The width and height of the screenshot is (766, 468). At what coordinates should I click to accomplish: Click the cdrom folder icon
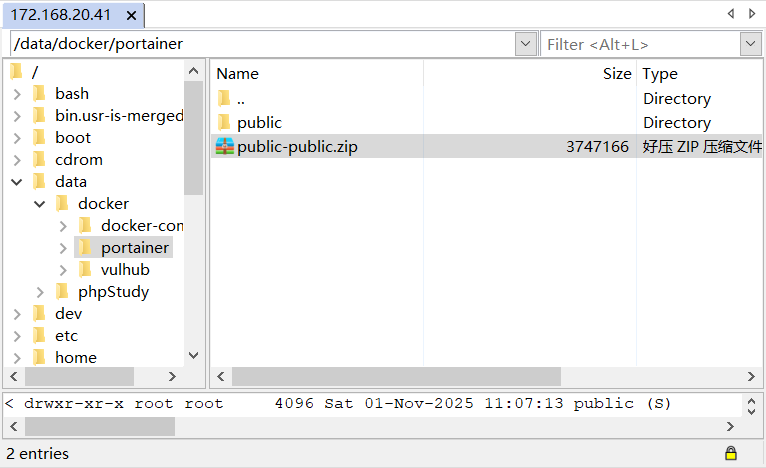39,159
